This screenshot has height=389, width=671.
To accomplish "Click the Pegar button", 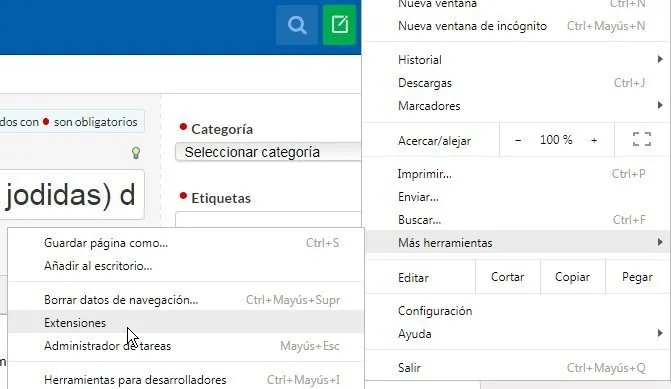I will tap(637, 277).
